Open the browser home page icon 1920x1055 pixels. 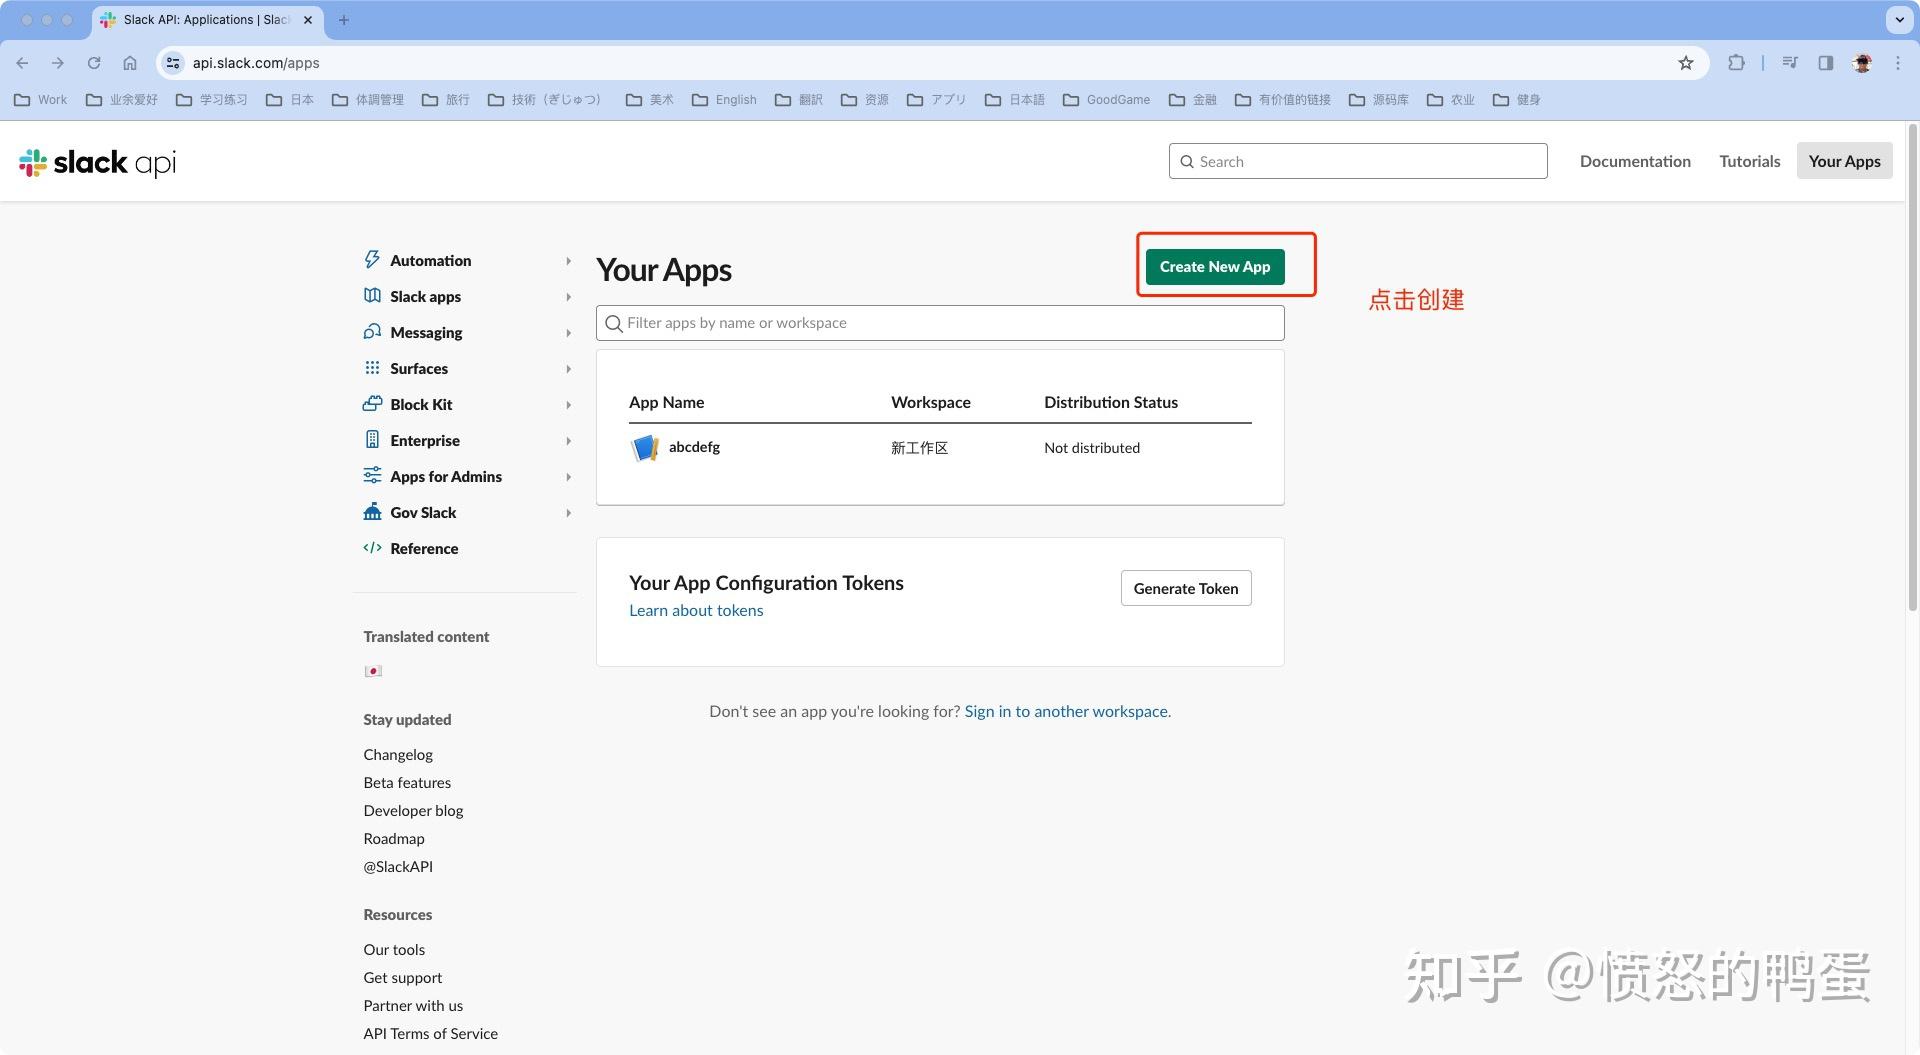click(130, 63)
